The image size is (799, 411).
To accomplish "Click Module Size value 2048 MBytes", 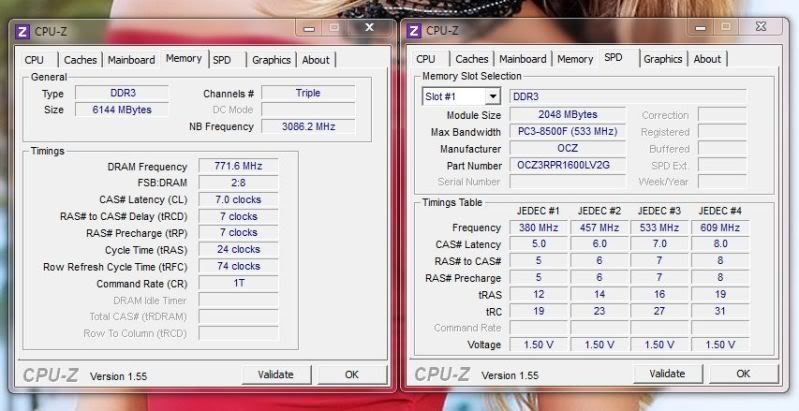I will tap(568, 115).
